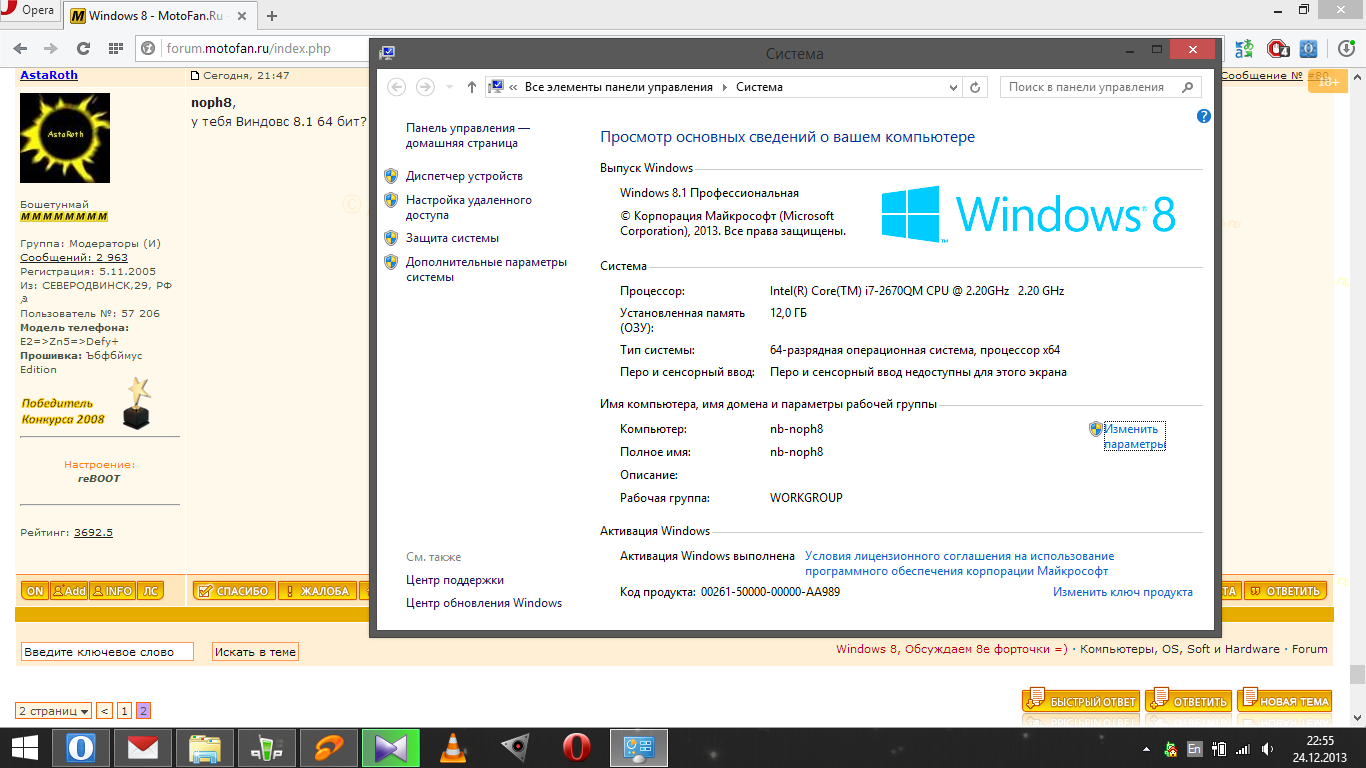This screenshot has height=768, width=1366.
Task: Go to forum page 1 link
Action: click(x=125, y=711)
